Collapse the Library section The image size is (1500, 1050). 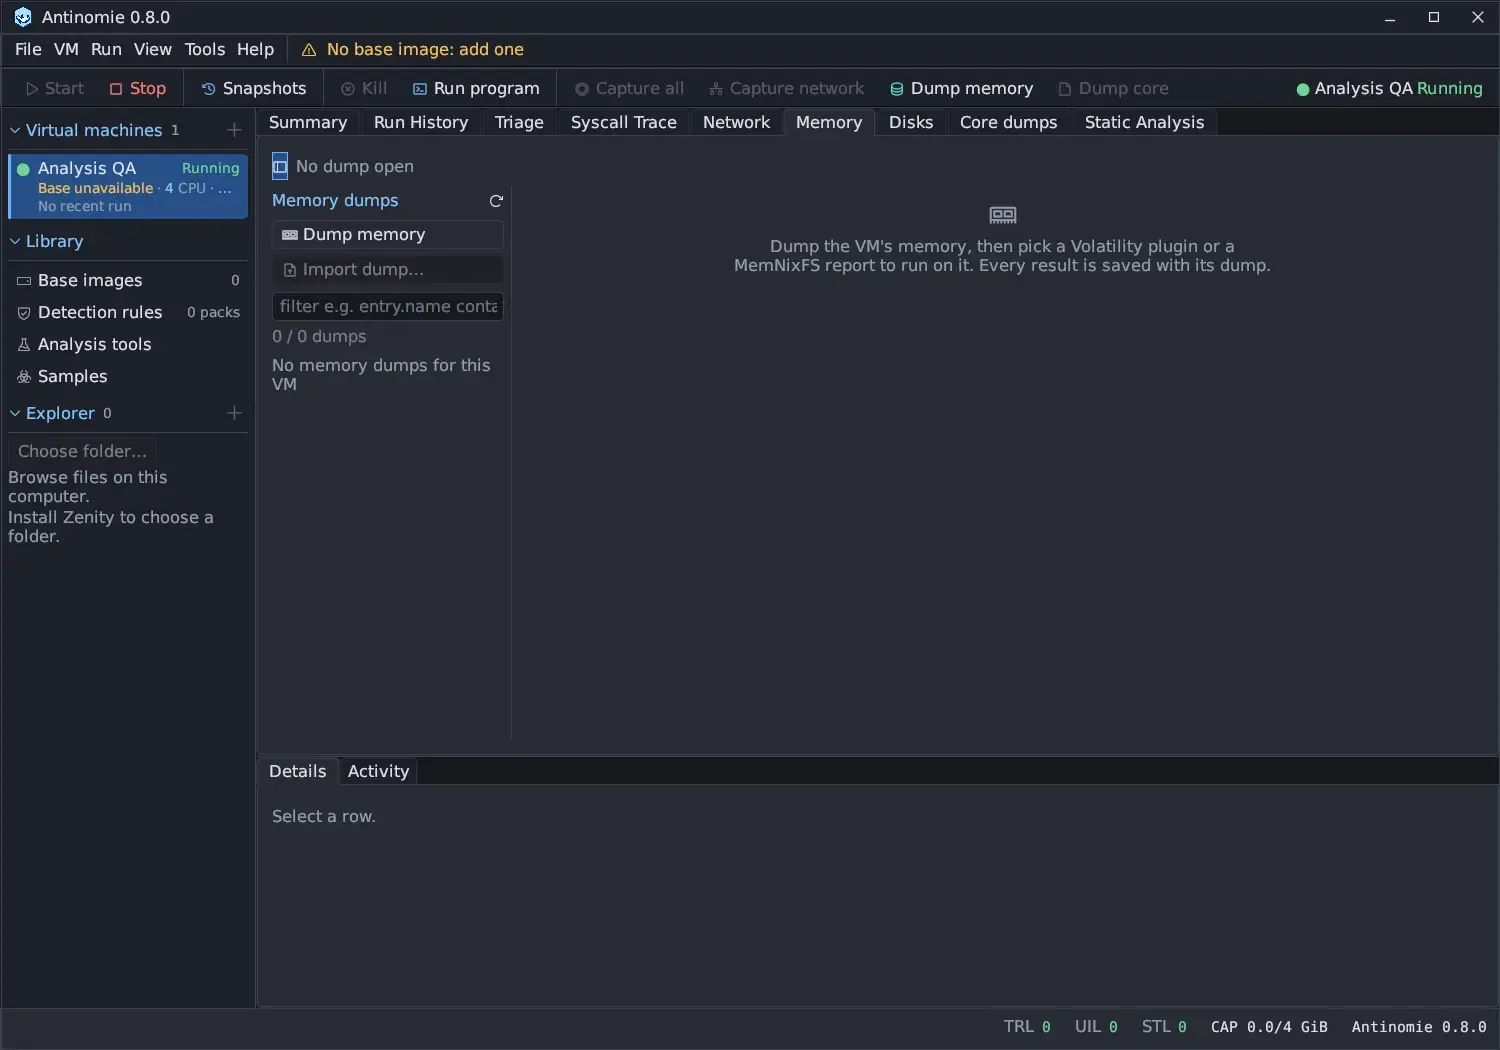tap(15, 241)
